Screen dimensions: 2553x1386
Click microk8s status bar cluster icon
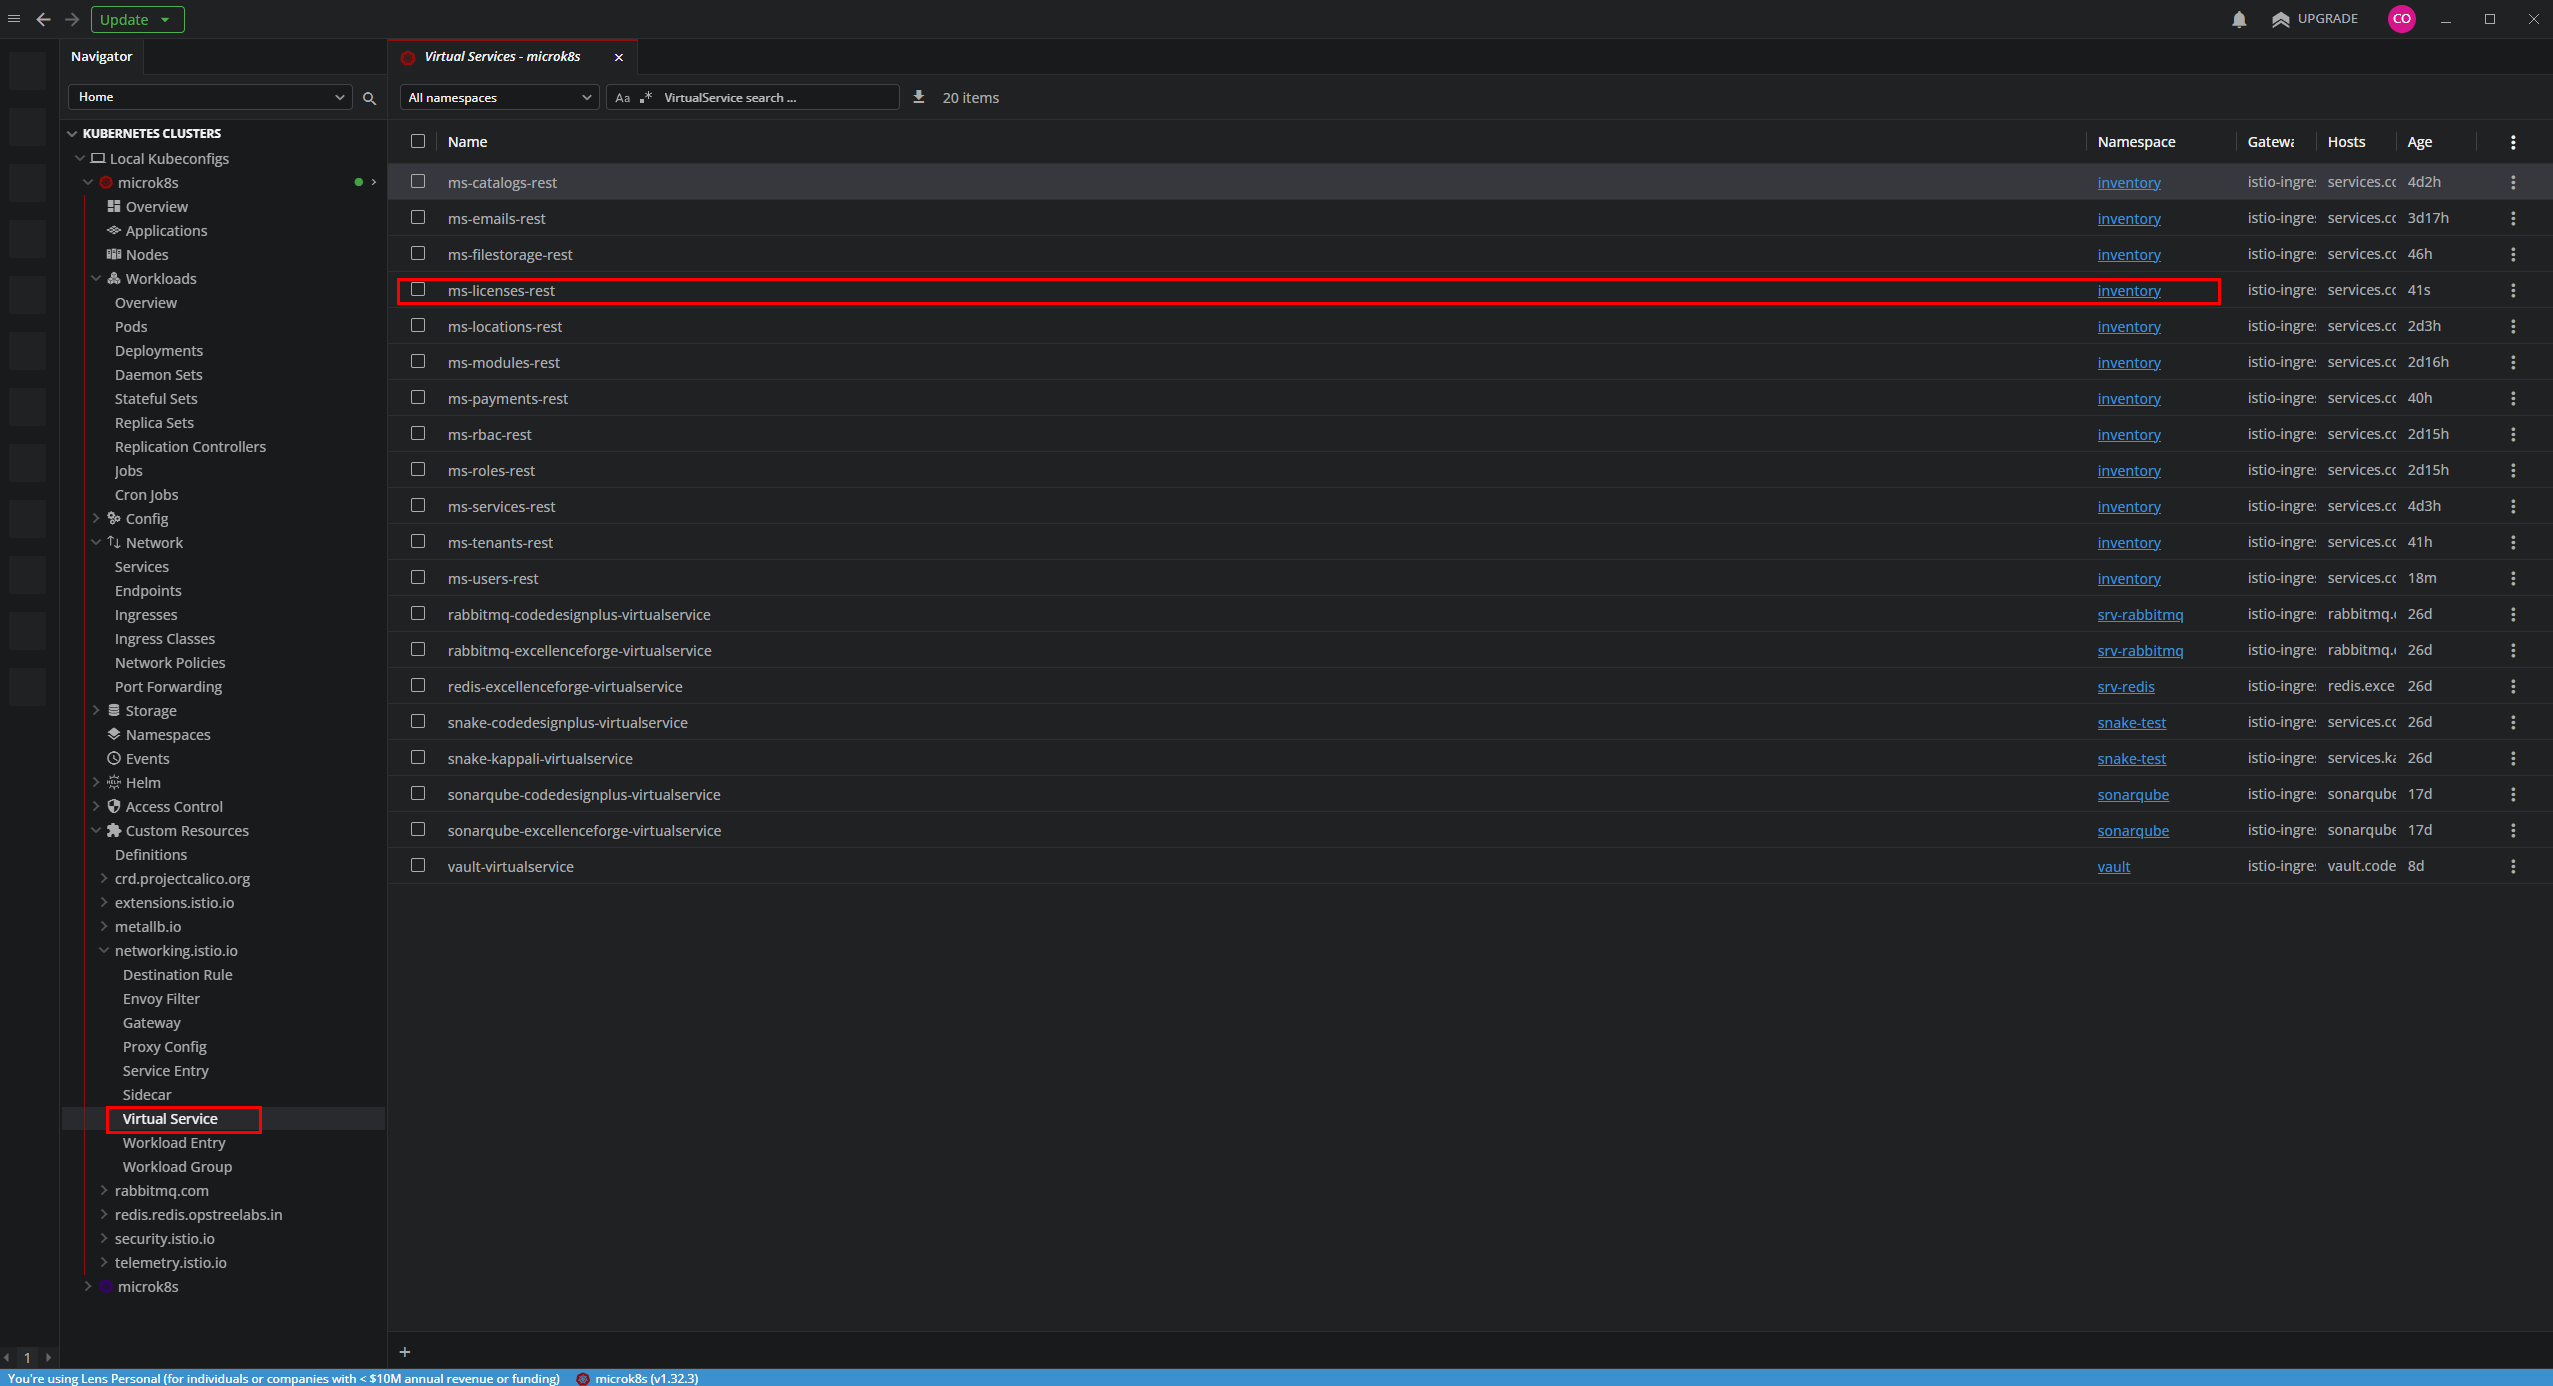[x=583, y=1378]
